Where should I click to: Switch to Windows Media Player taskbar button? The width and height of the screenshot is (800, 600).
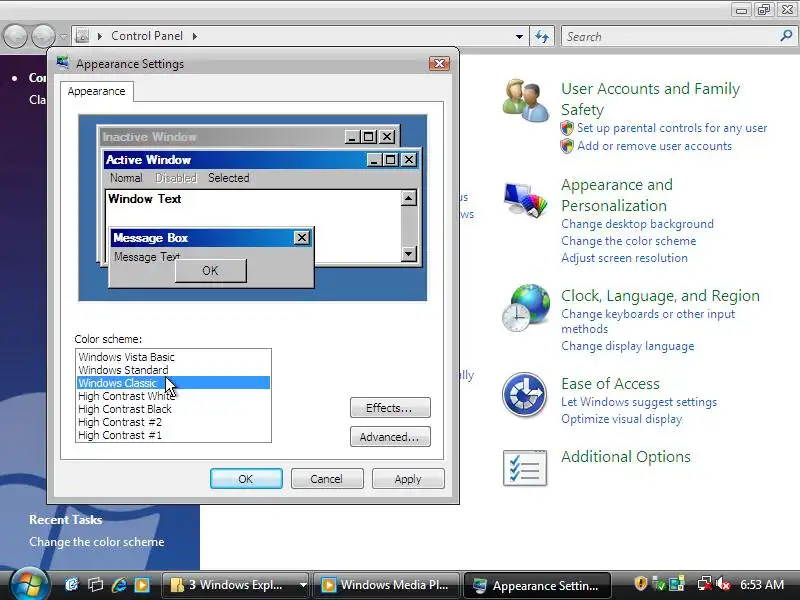tap(386, 585)
